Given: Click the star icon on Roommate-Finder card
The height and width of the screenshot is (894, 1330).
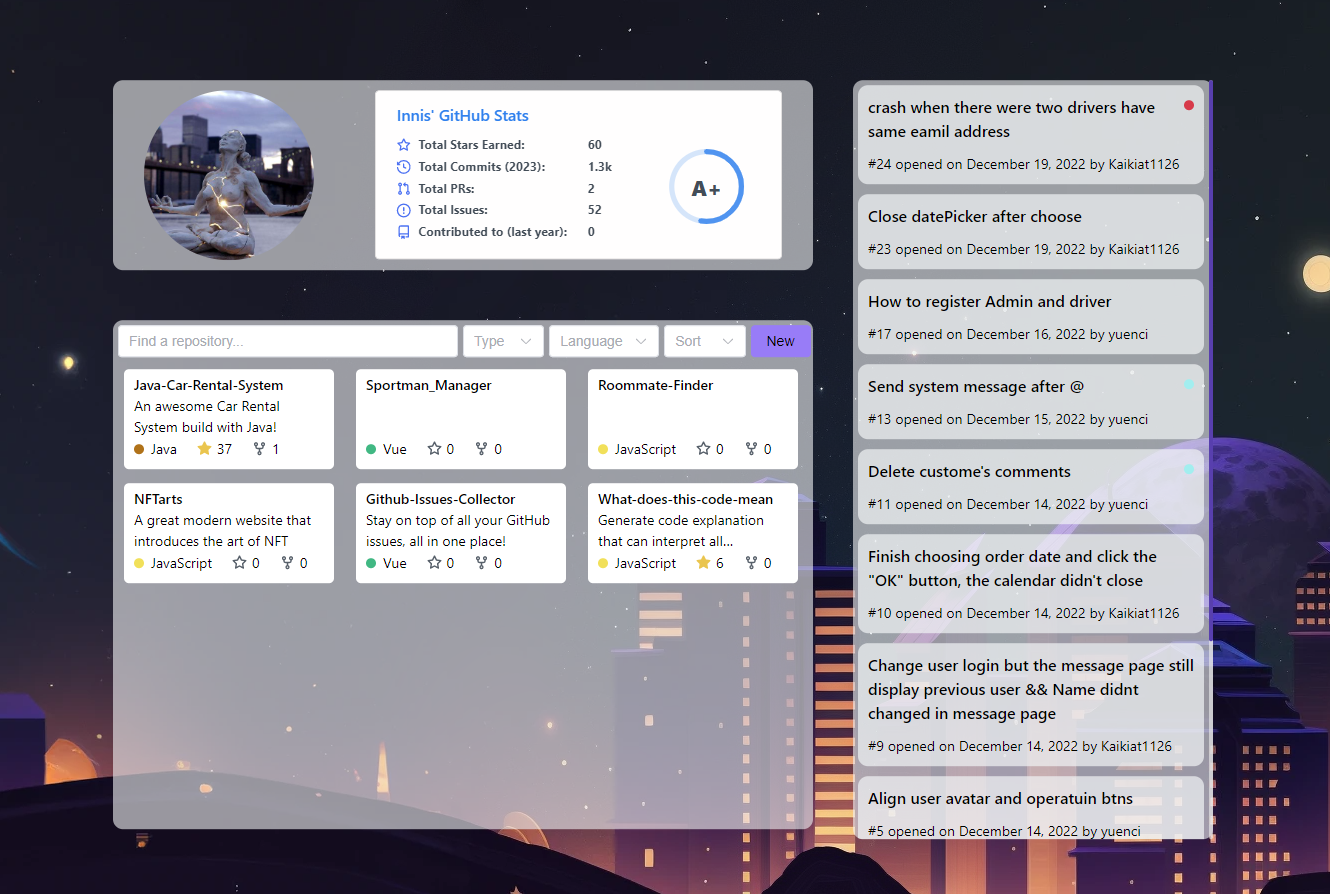Looking at the screenshot, I should 703,449.
